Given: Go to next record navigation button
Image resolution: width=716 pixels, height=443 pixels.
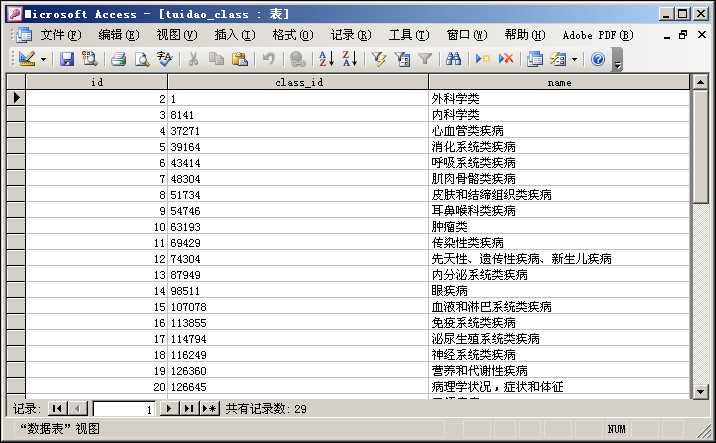Looking at the screenshot, I should pyautogui.click(x=169, y=408).
